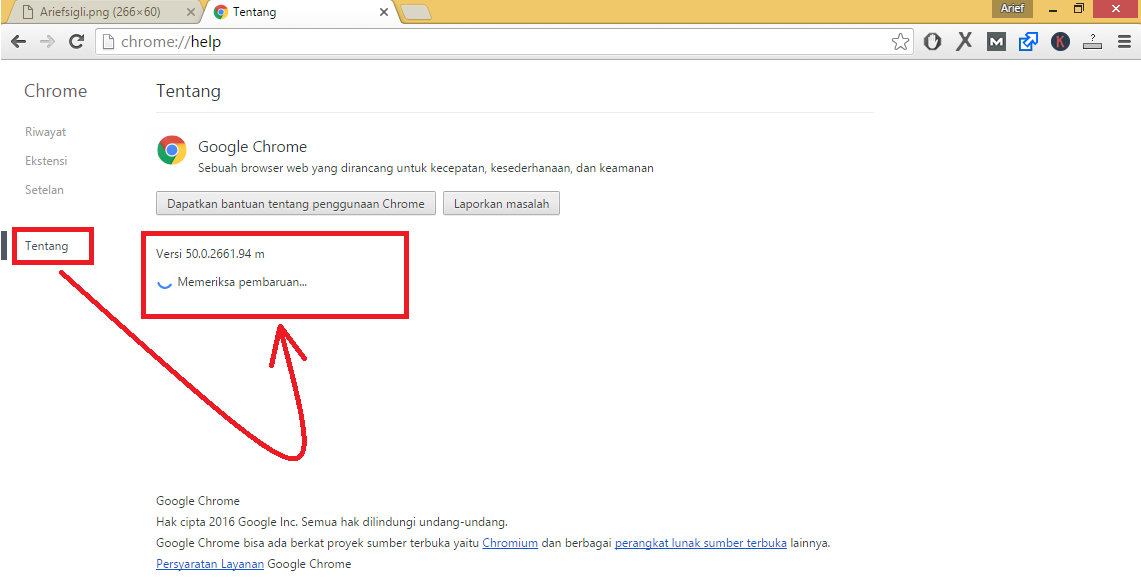The height and width of the screenshot is (580, 1141).
Task: Click the Memeriksa pembaruan status text
Action: tap(242, 282)
